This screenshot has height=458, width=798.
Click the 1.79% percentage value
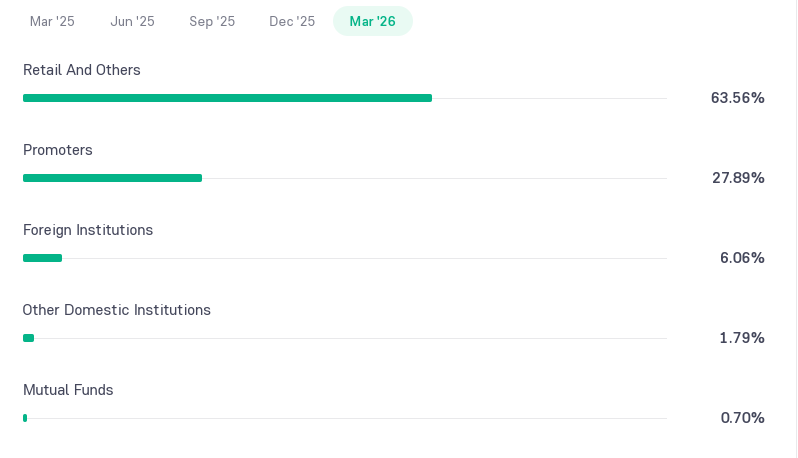tap(742, 338)
